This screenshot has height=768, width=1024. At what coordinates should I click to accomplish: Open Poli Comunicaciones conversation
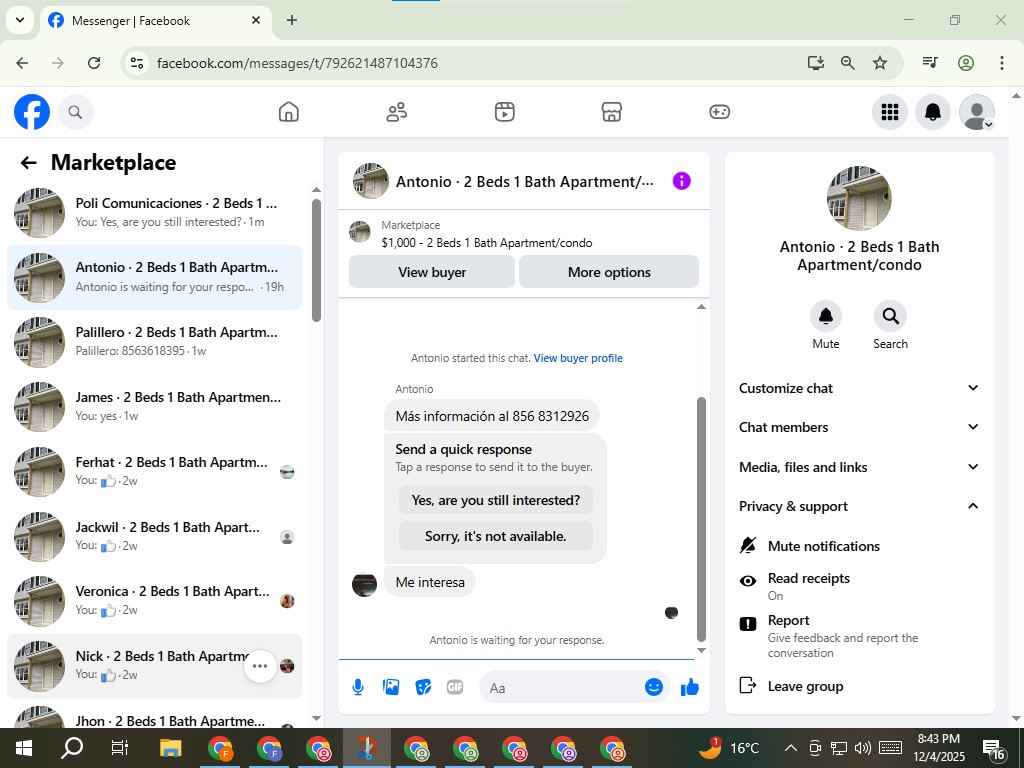(154, 212)
